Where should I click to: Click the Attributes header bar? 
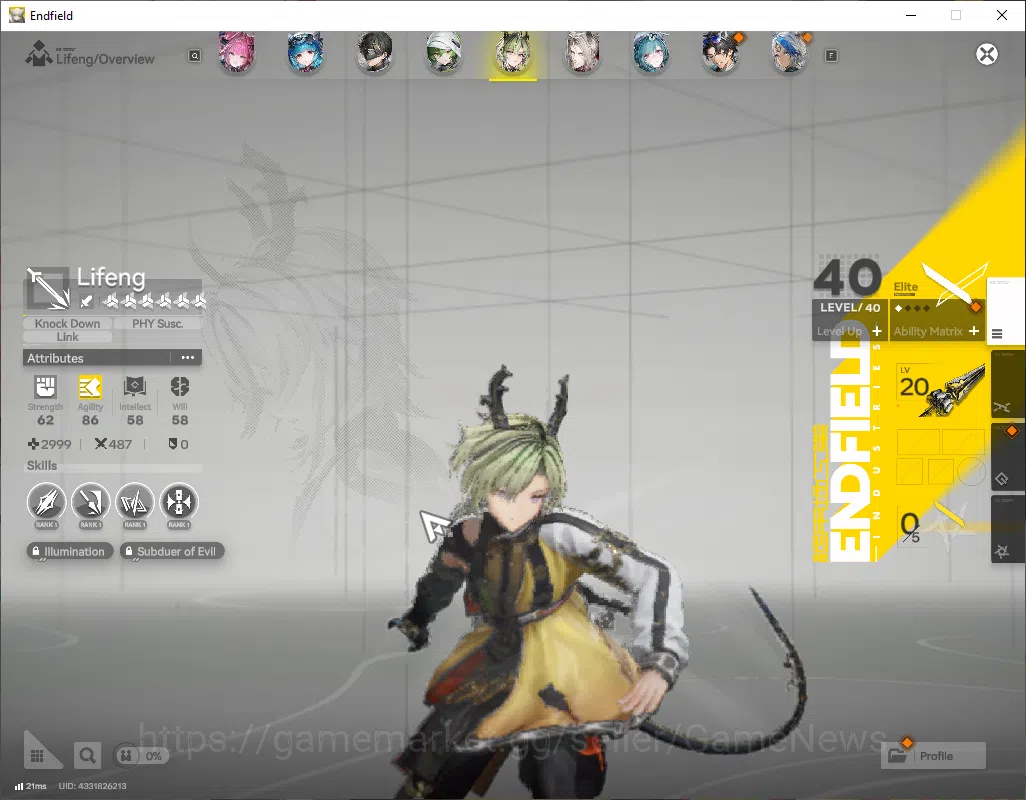click(113, 358)
